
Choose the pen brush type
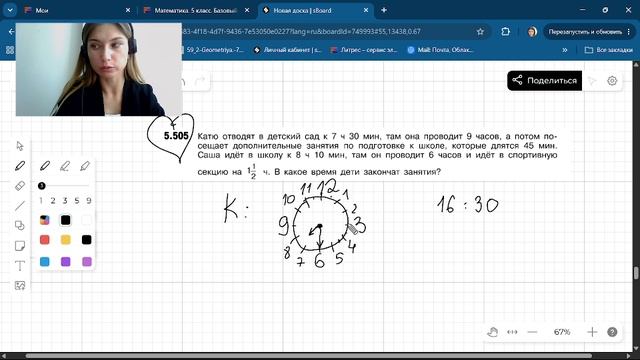coord(45,166)
